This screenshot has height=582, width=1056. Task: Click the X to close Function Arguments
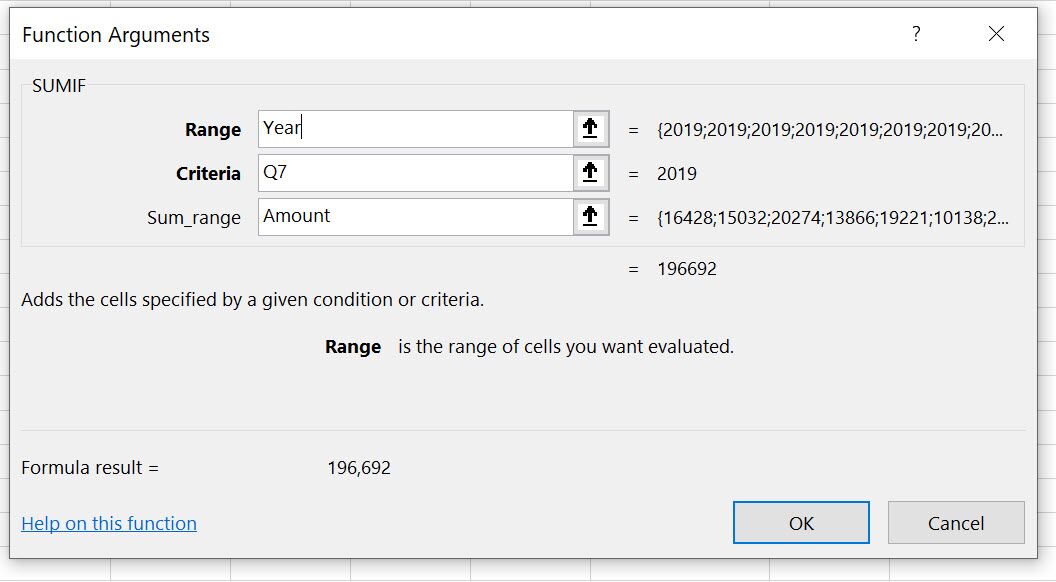[x=996, y=33]
